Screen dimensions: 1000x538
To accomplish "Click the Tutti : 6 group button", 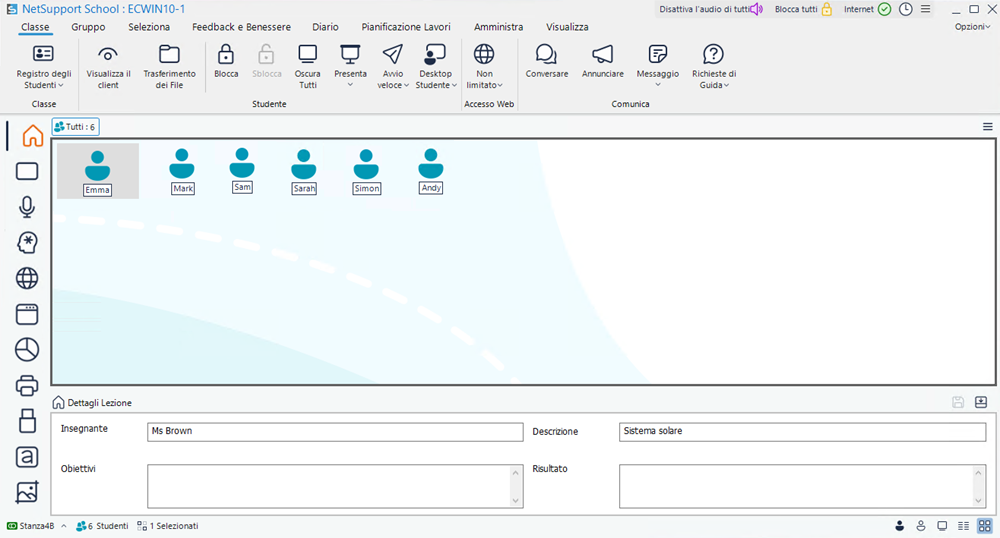I will (x=75, y=127).
